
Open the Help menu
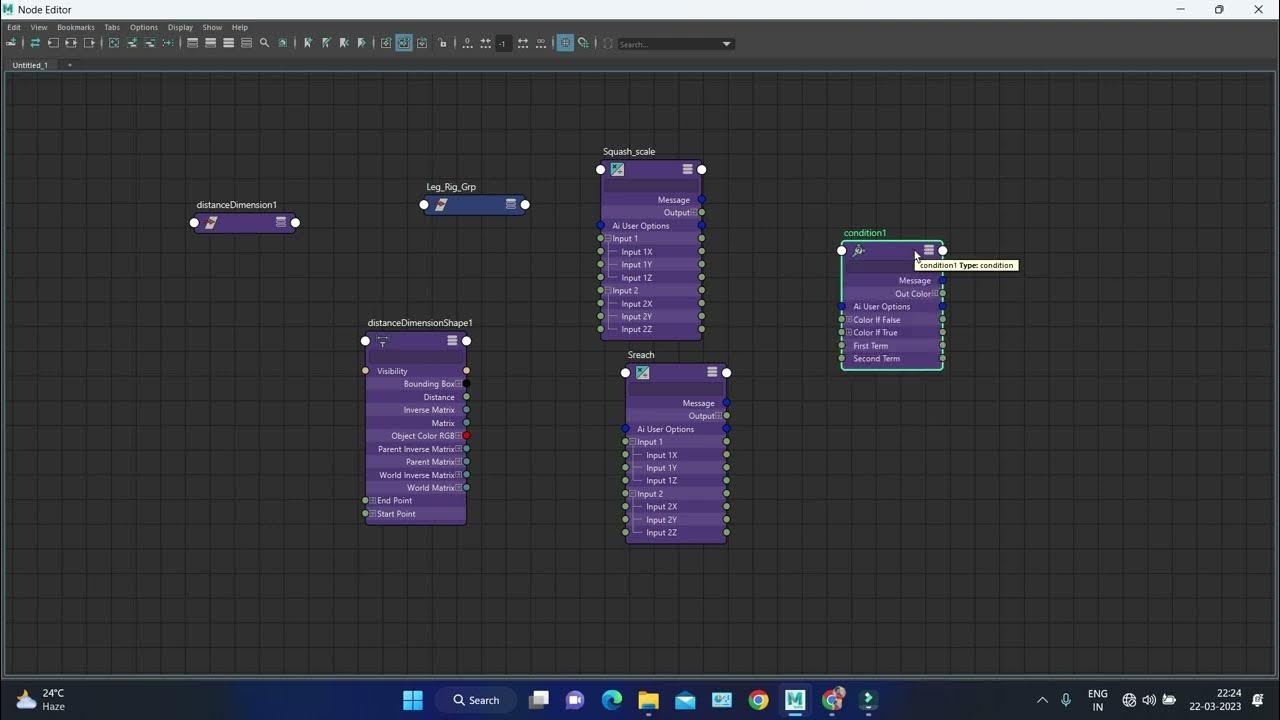240,27
